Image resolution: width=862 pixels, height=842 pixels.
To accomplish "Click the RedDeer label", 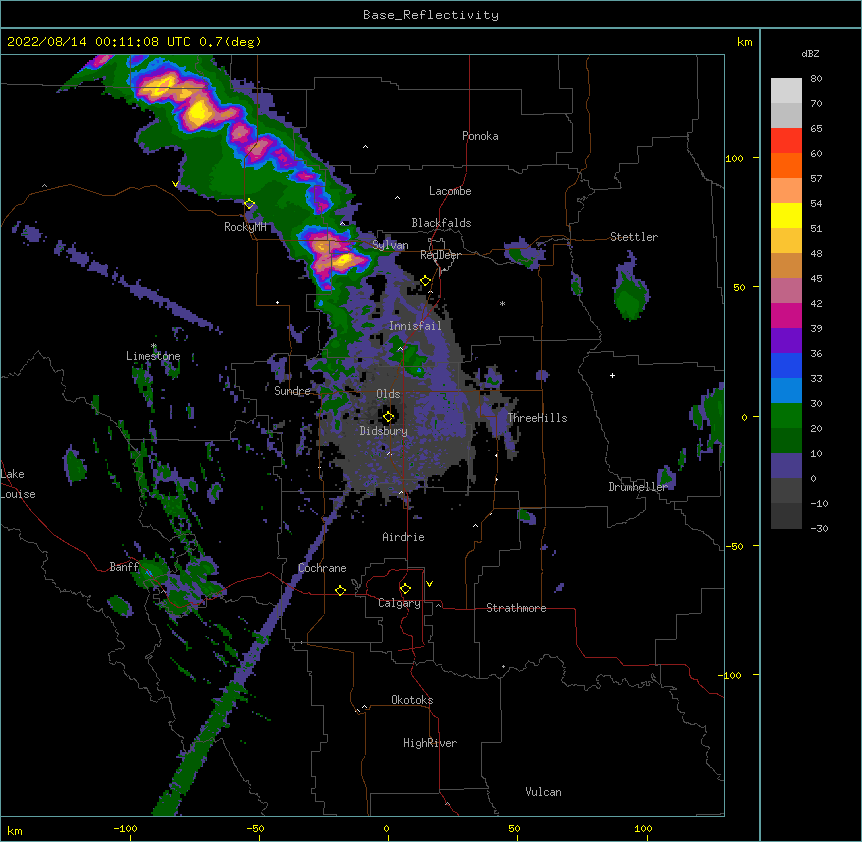I will (440, 255).
